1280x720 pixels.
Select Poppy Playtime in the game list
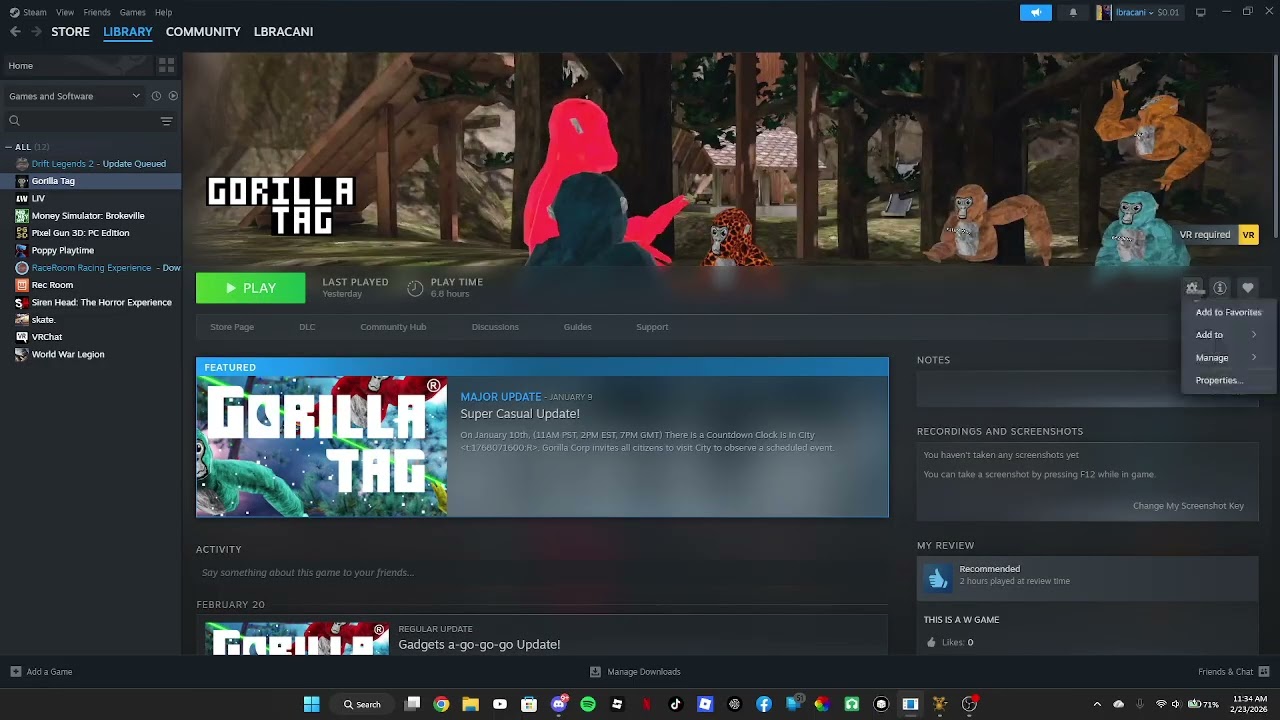click(62, 251)
